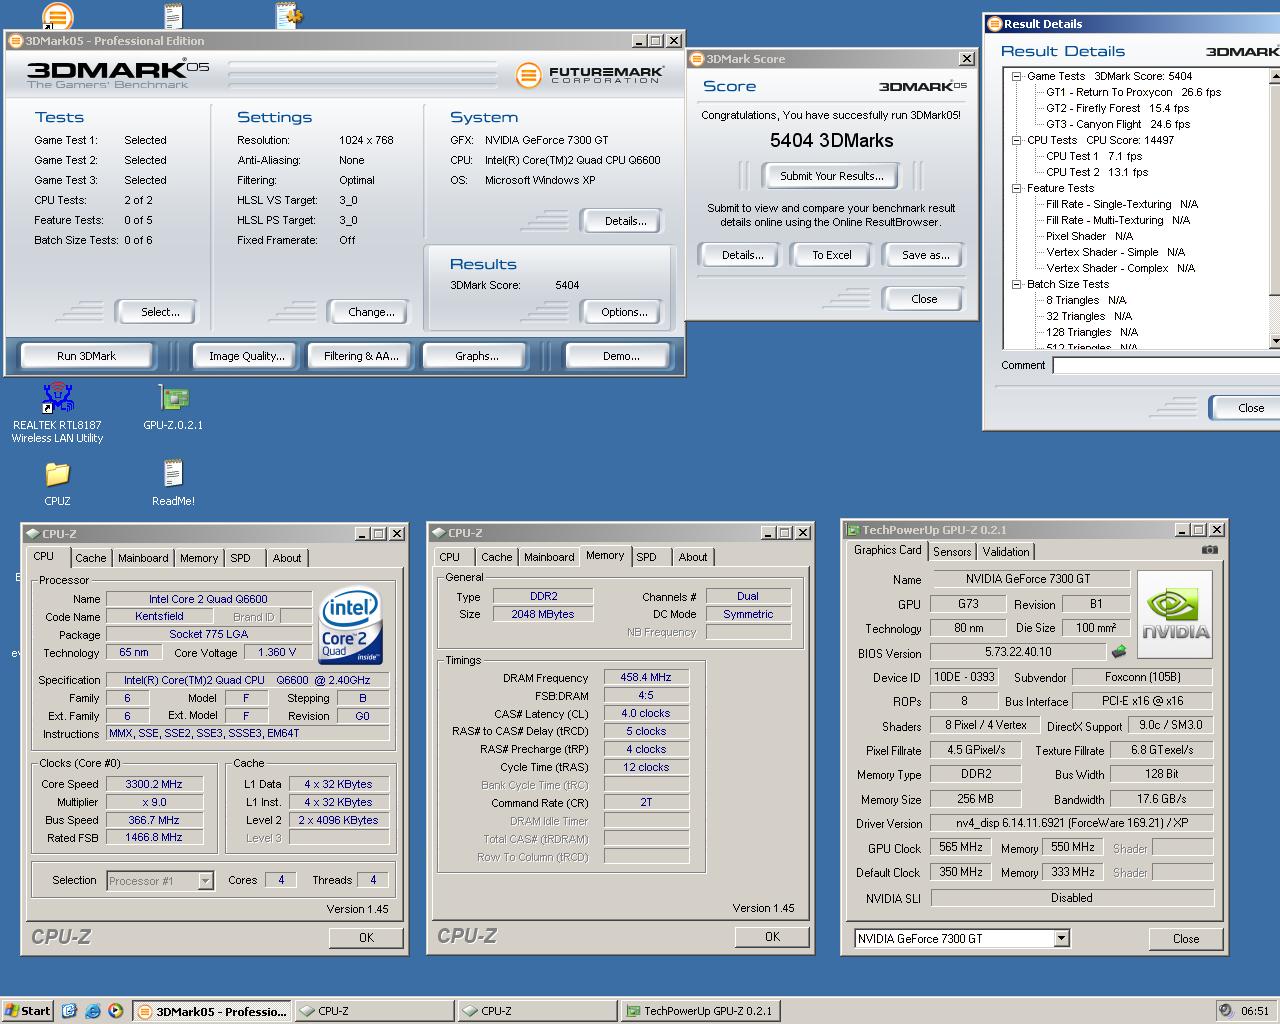The width and height of the screenshot is (1280, 1024).
Task: Click the Futuremark Corporation logo in 3DMark05
Action: pos(589,75)
